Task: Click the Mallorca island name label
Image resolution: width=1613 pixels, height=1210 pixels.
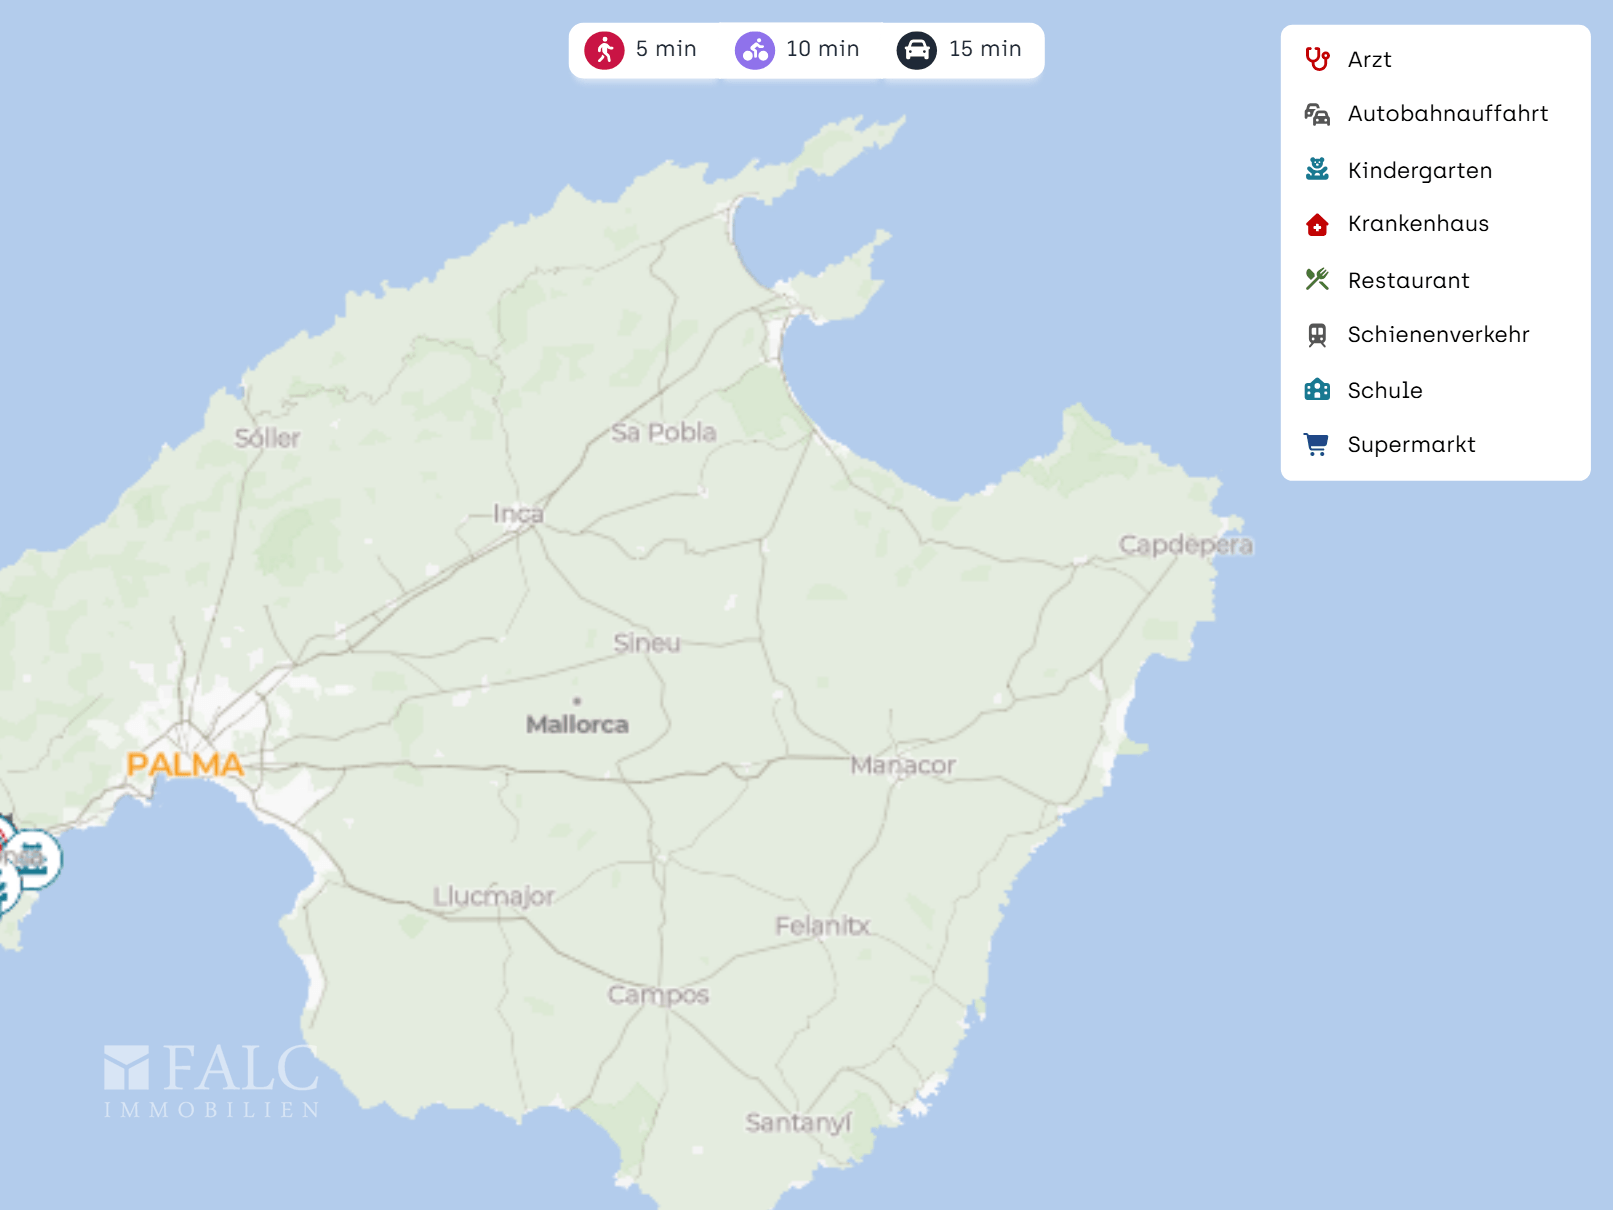Action: (577, 724)
